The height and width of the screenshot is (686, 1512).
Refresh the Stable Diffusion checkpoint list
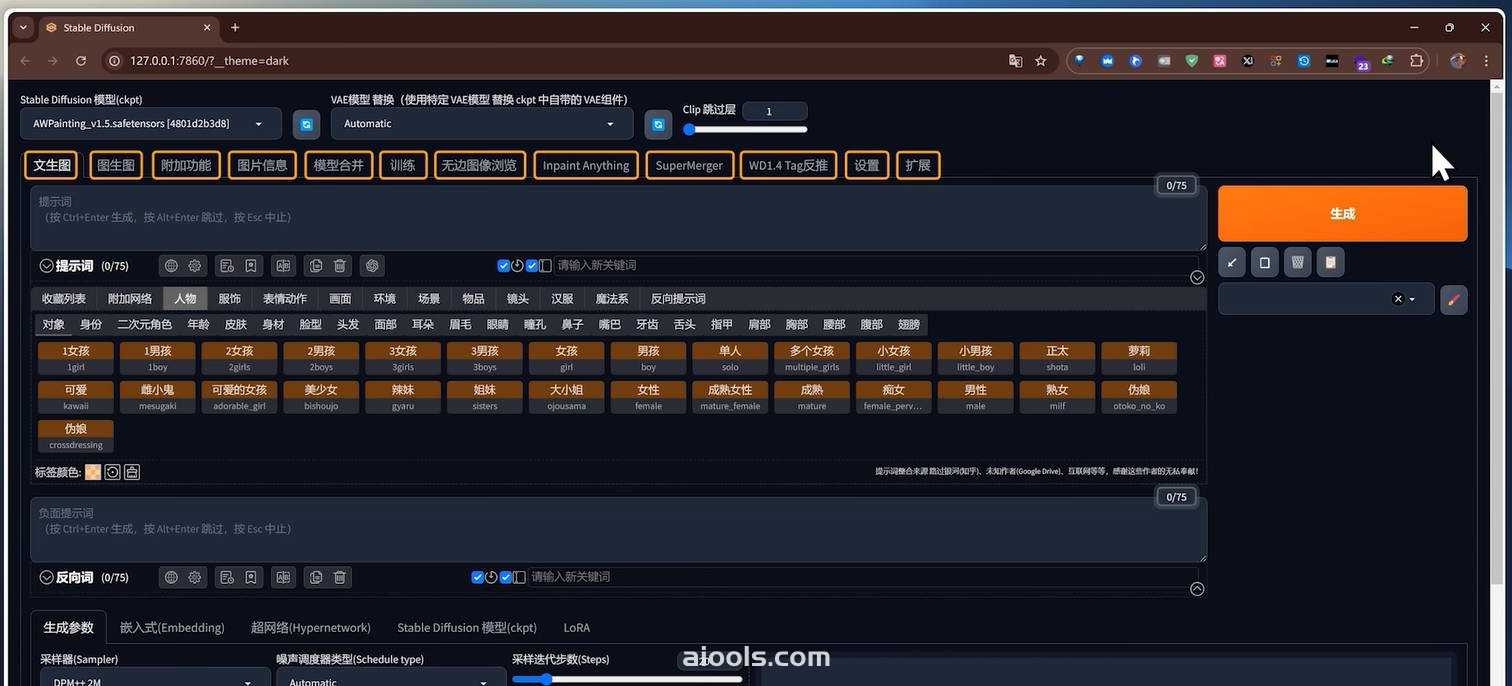coord(306,125)
